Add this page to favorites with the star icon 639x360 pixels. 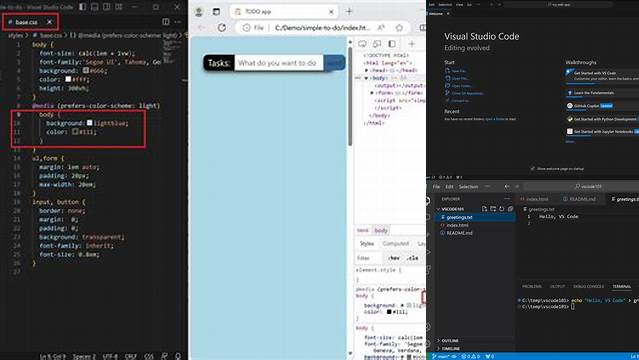[399, 28]
